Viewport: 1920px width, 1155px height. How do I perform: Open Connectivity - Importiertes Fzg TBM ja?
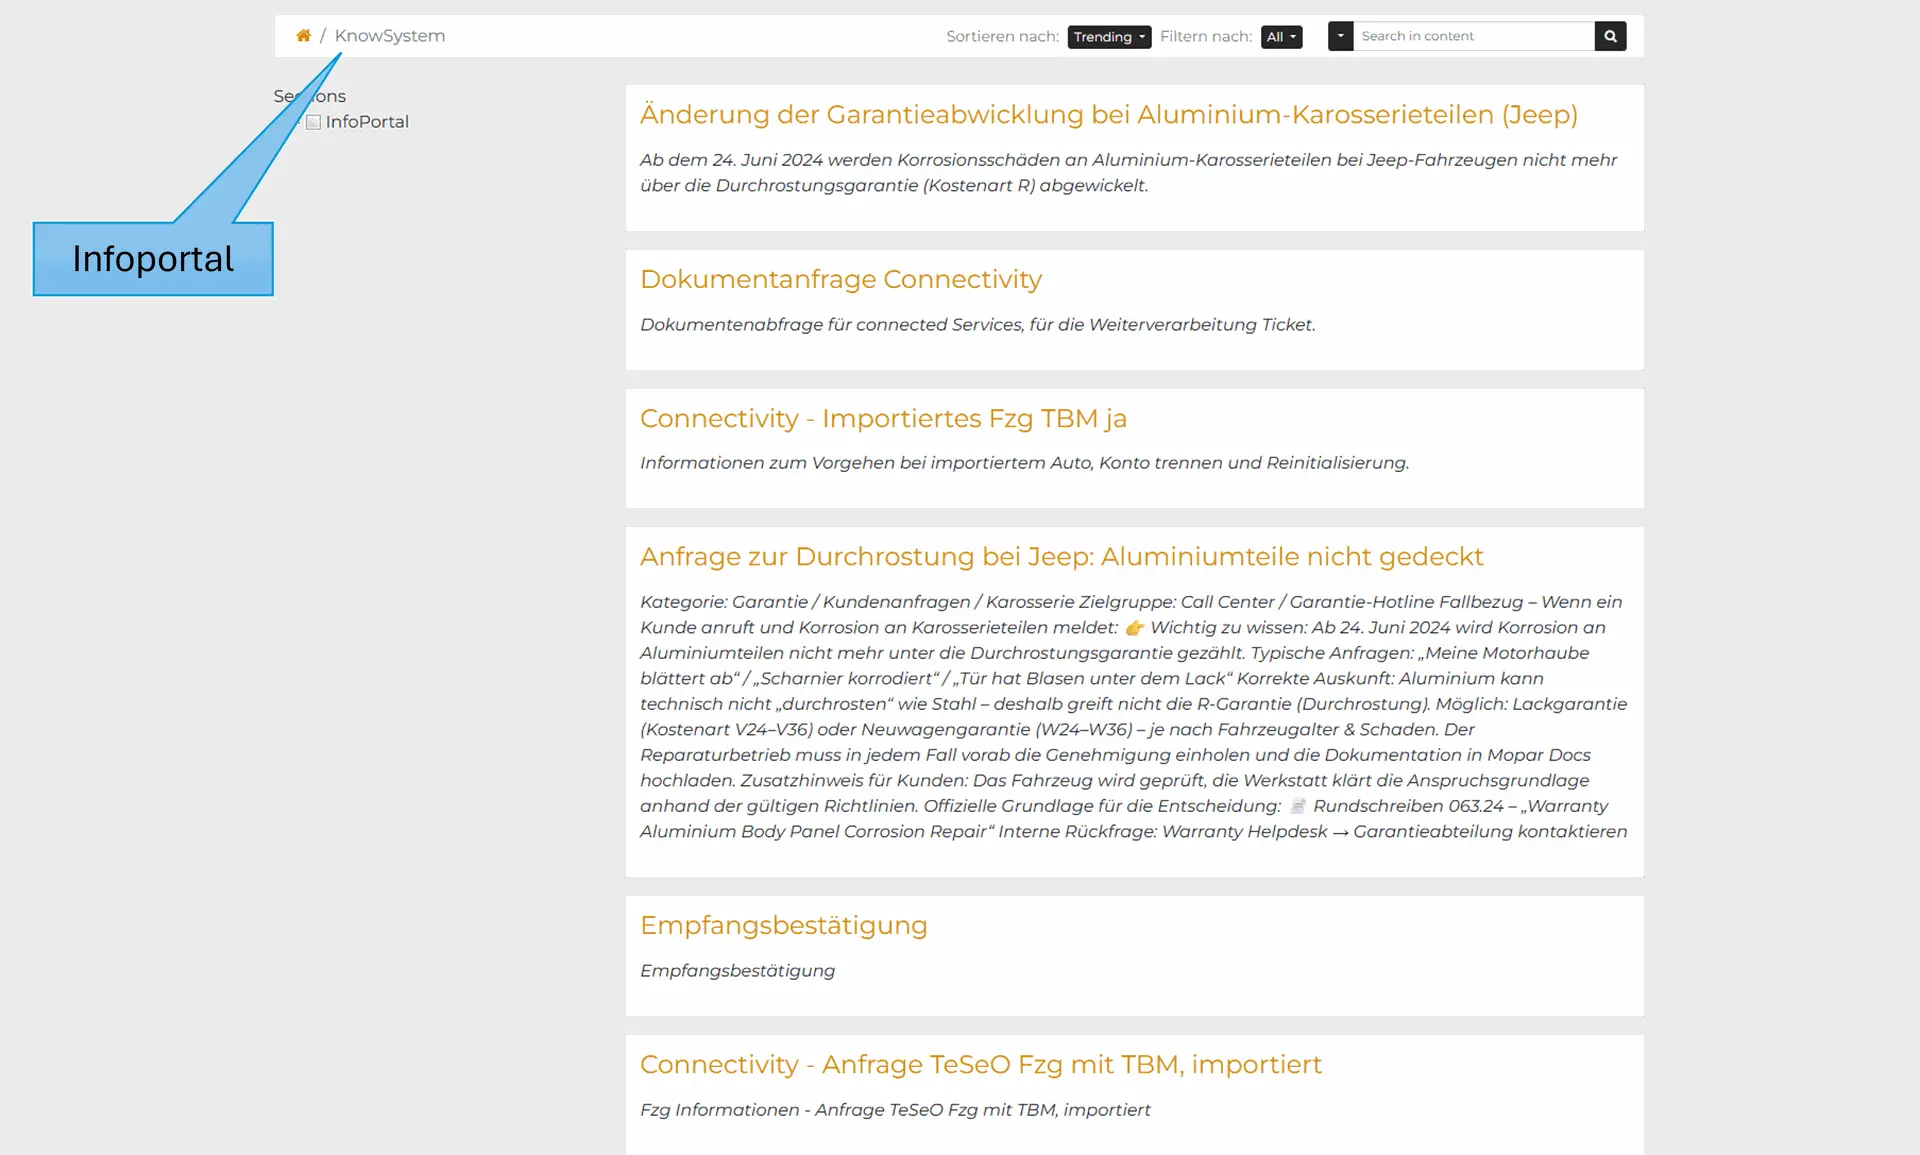pos(883,418)
